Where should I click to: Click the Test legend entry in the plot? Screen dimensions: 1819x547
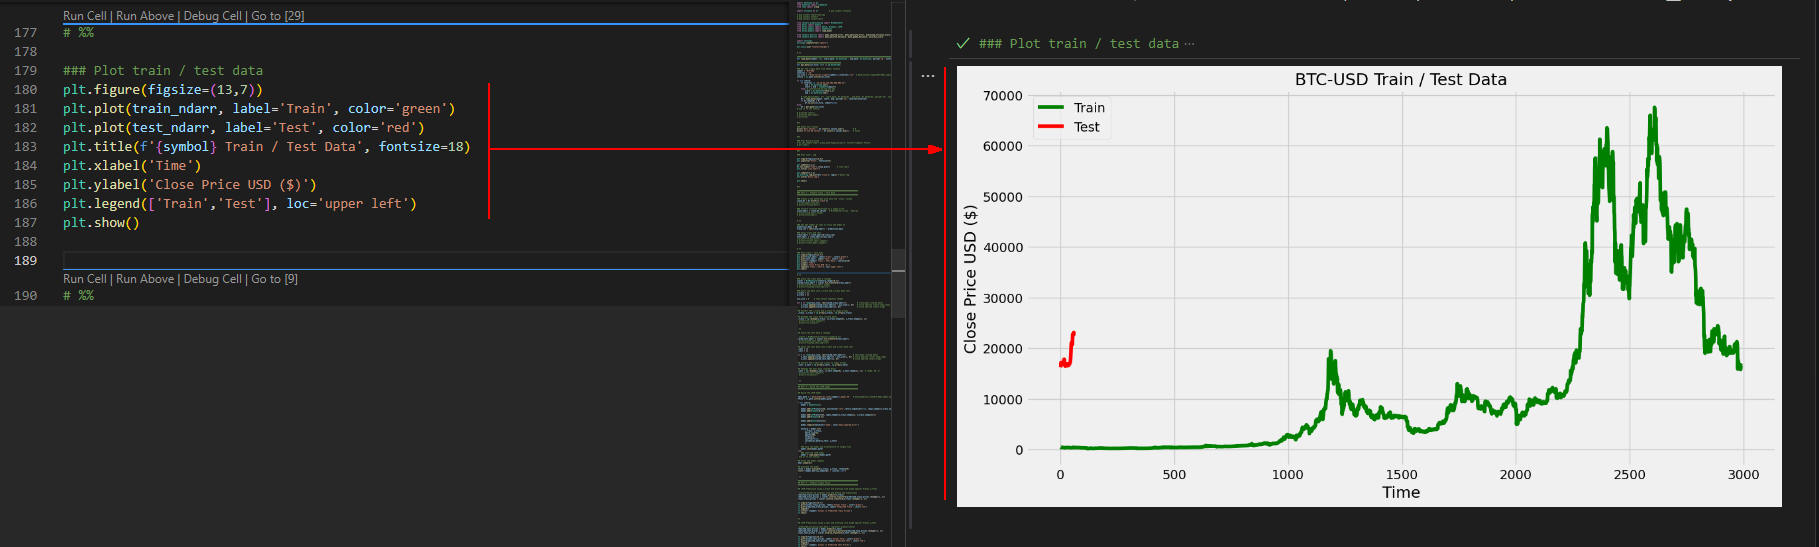tap(1068, 127)
